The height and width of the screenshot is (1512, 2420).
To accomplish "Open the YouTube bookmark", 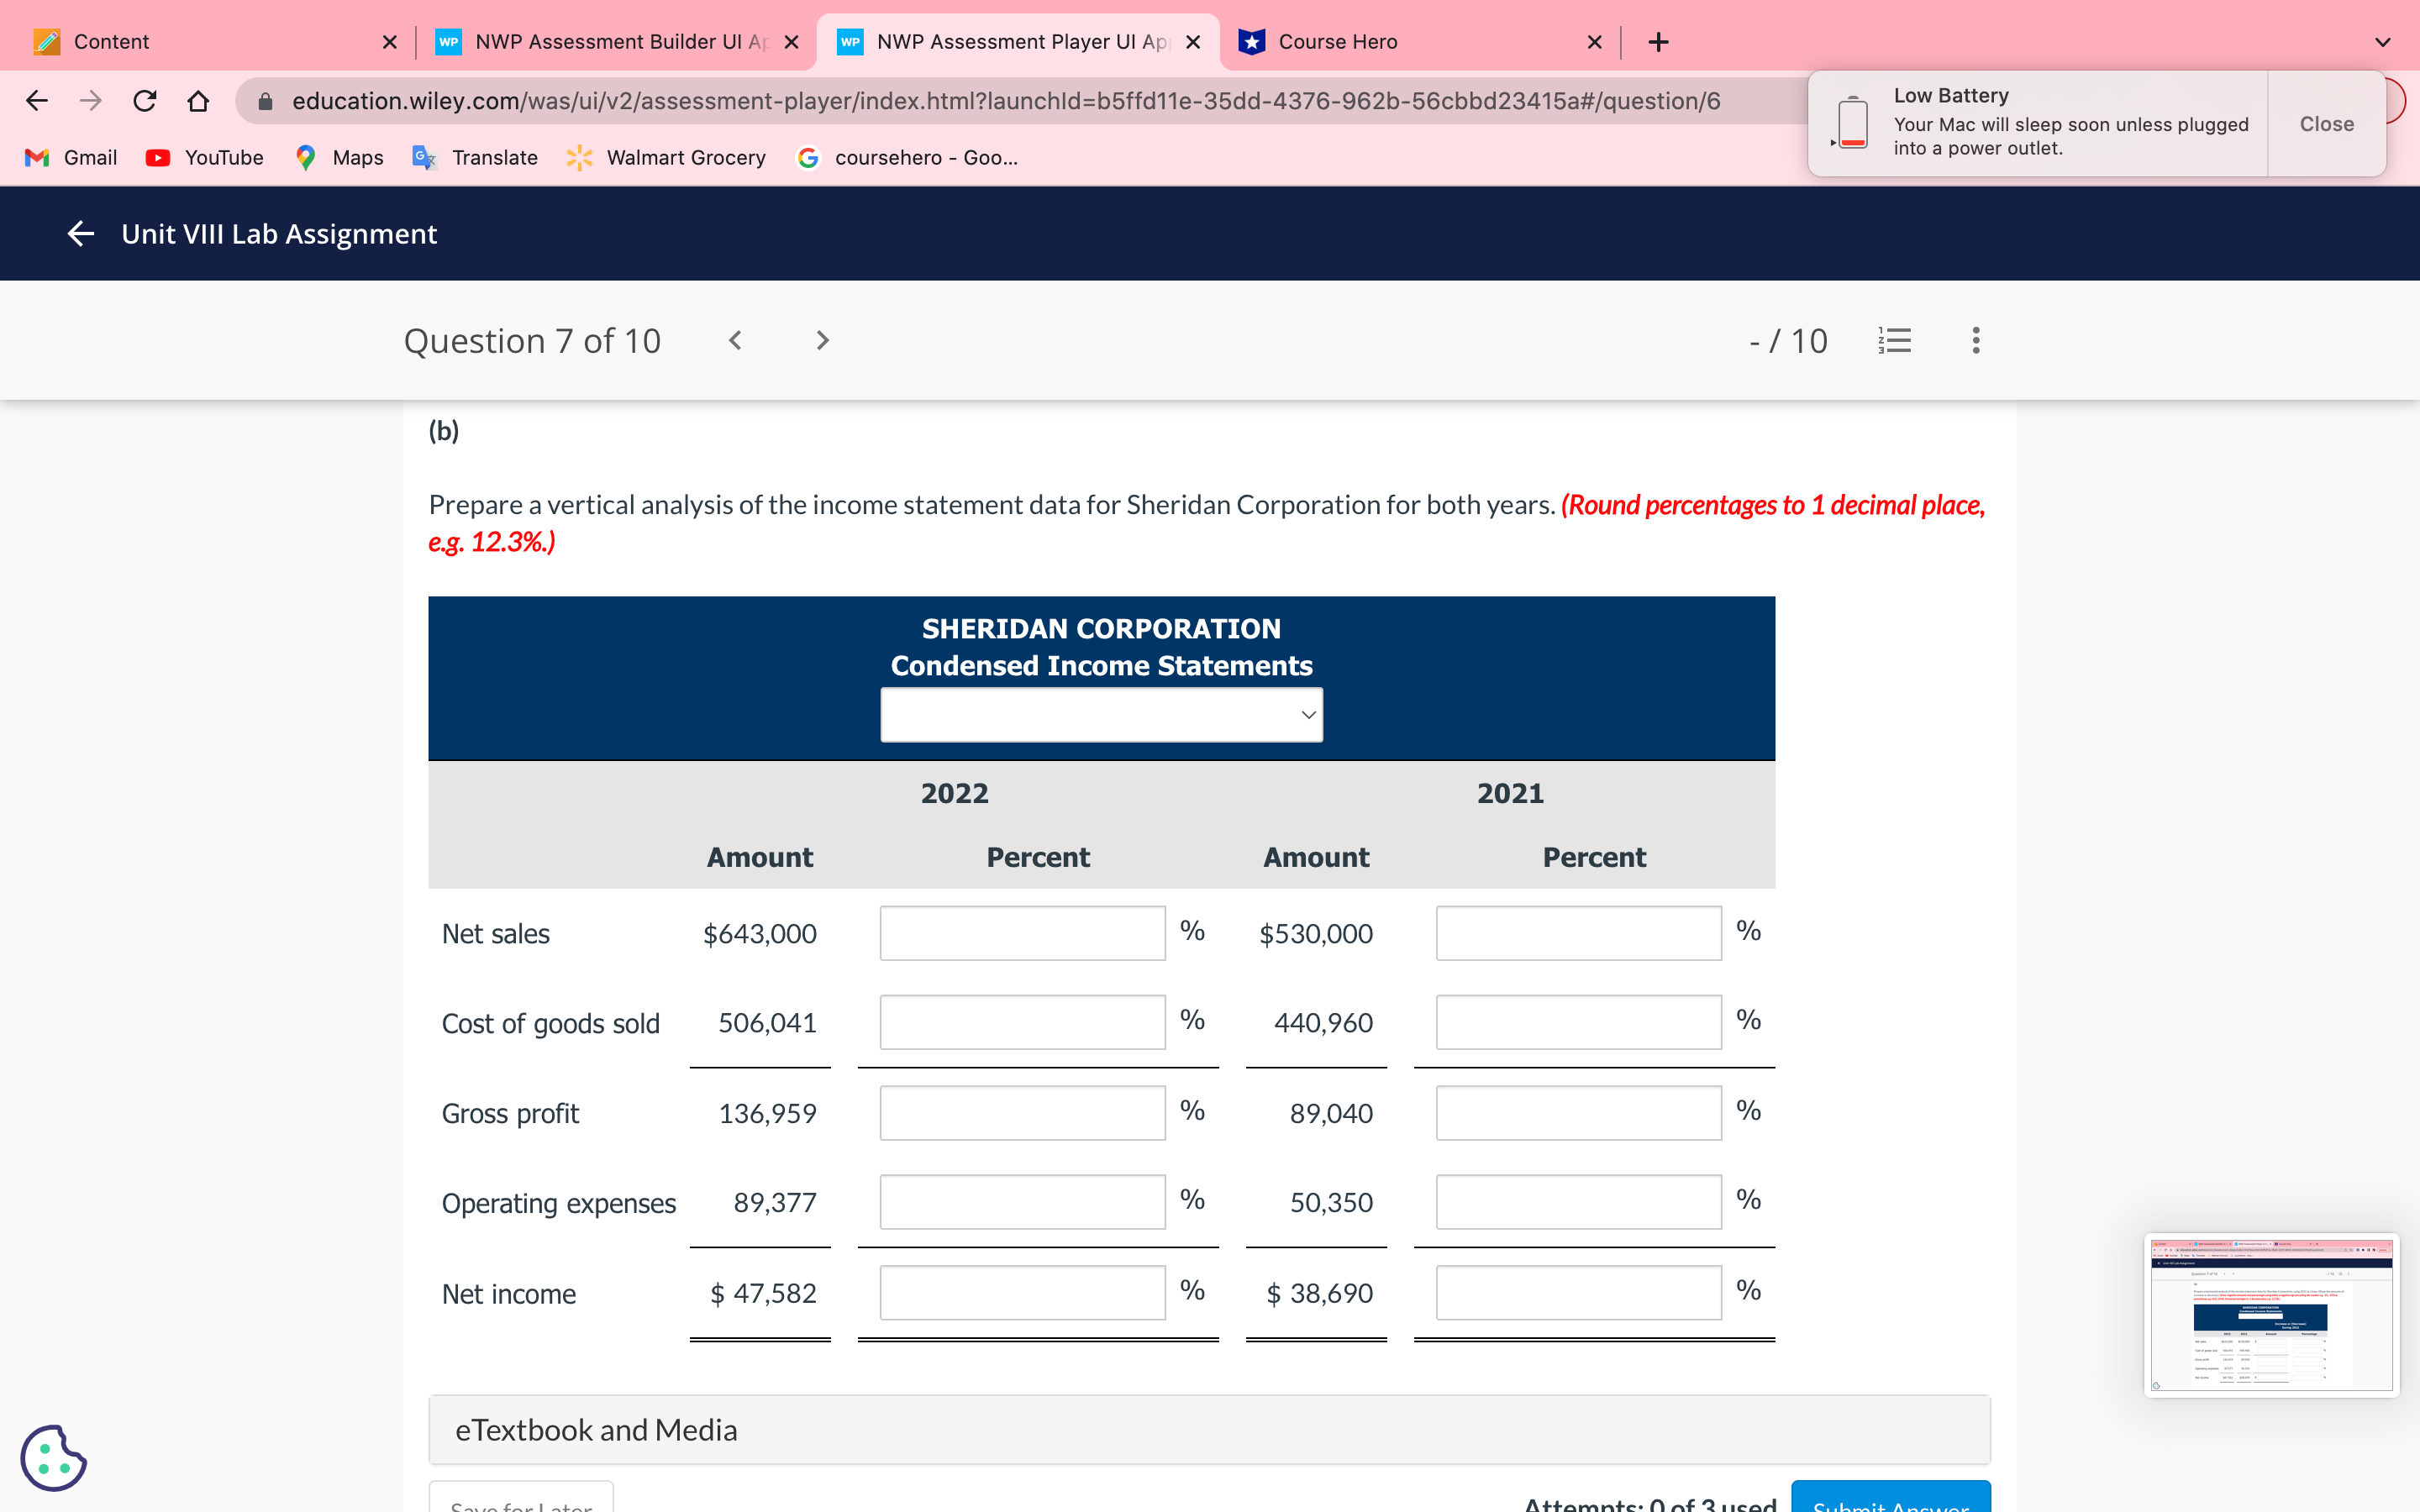I will tap(204, 157).
